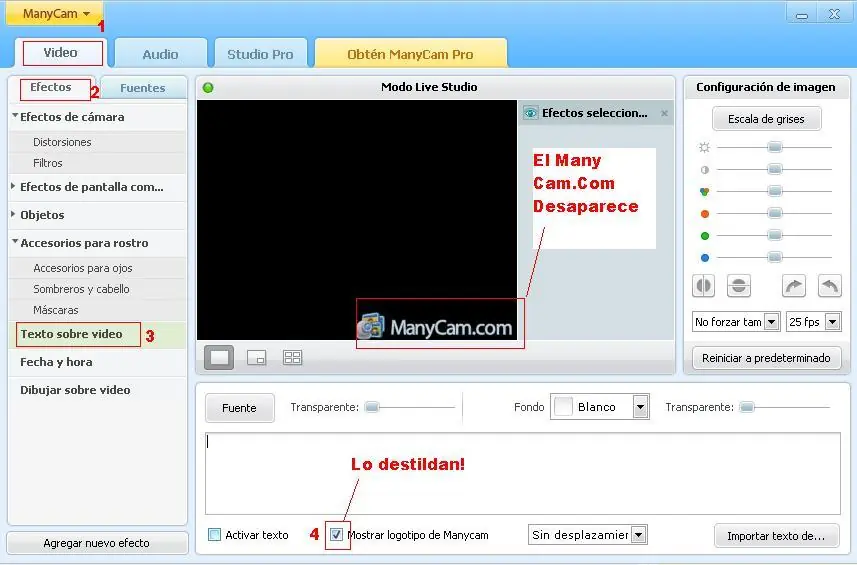Screen dimensions: 857x565
Task: Rotate image clockwise arrow icon
Action: pos(794,286)
